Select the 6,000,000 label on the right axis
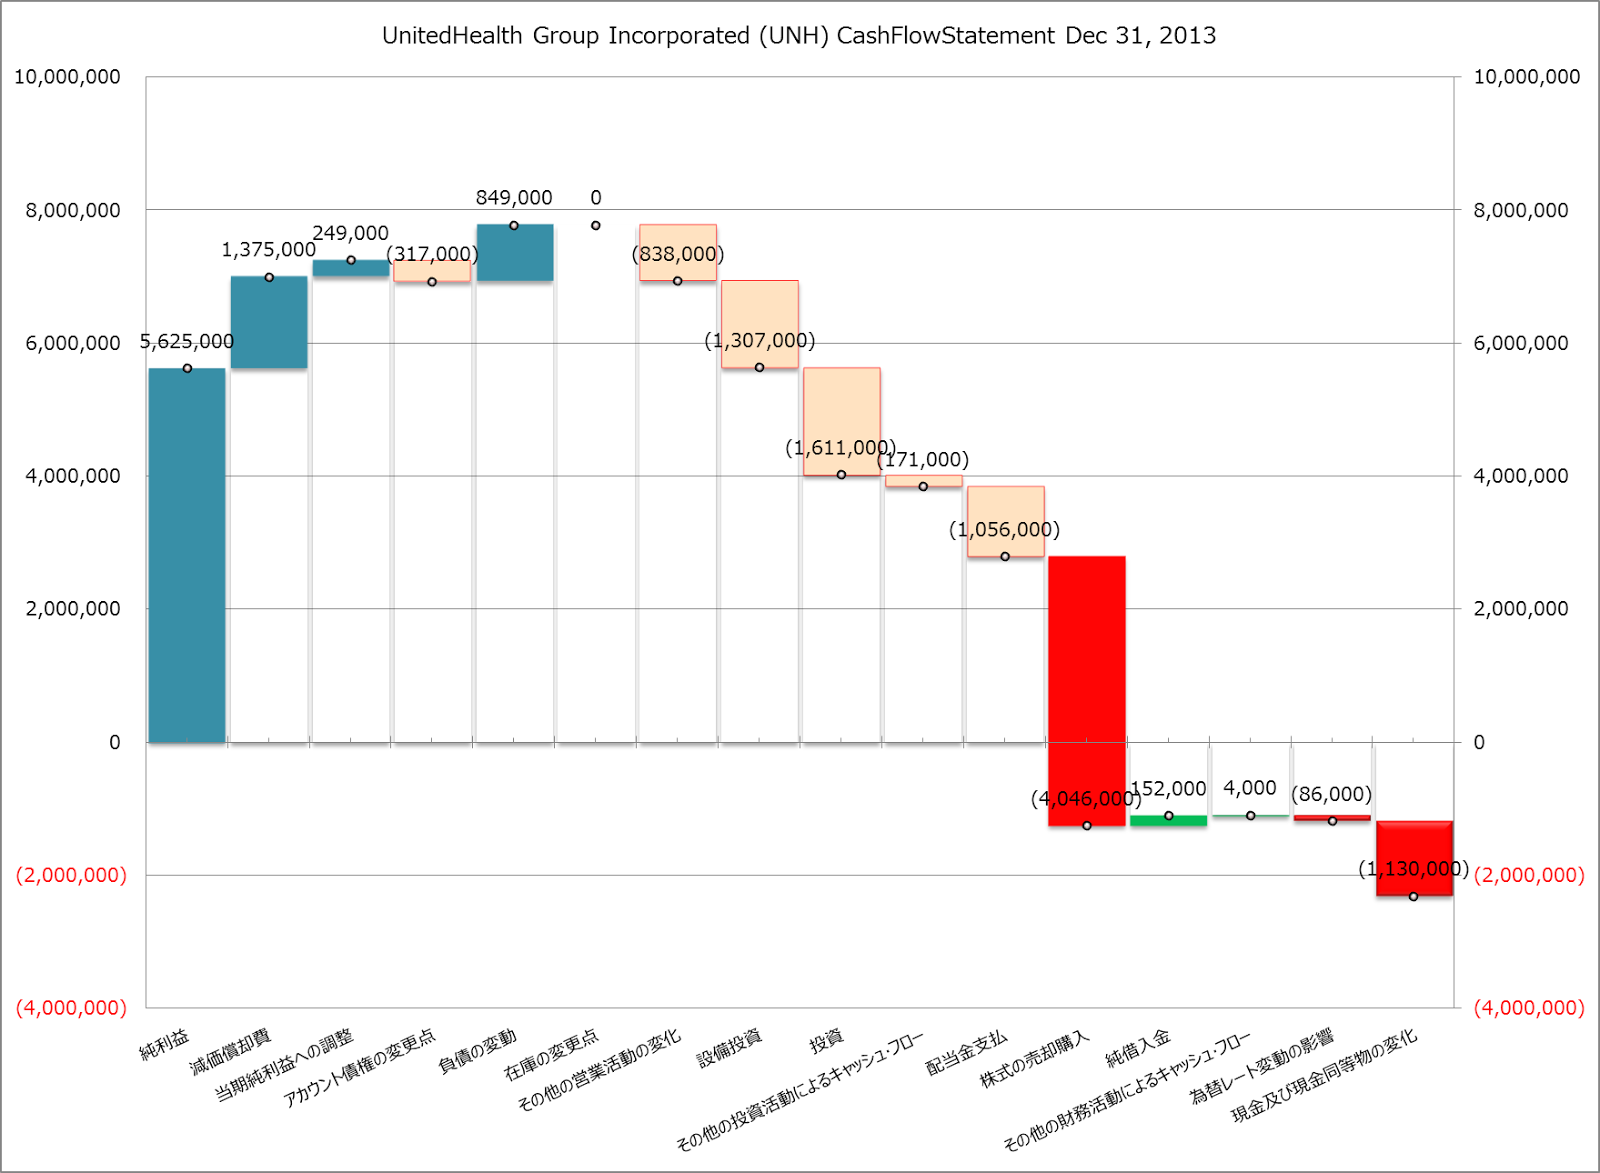The image size is (1600, 1173). click(1521, 343)
